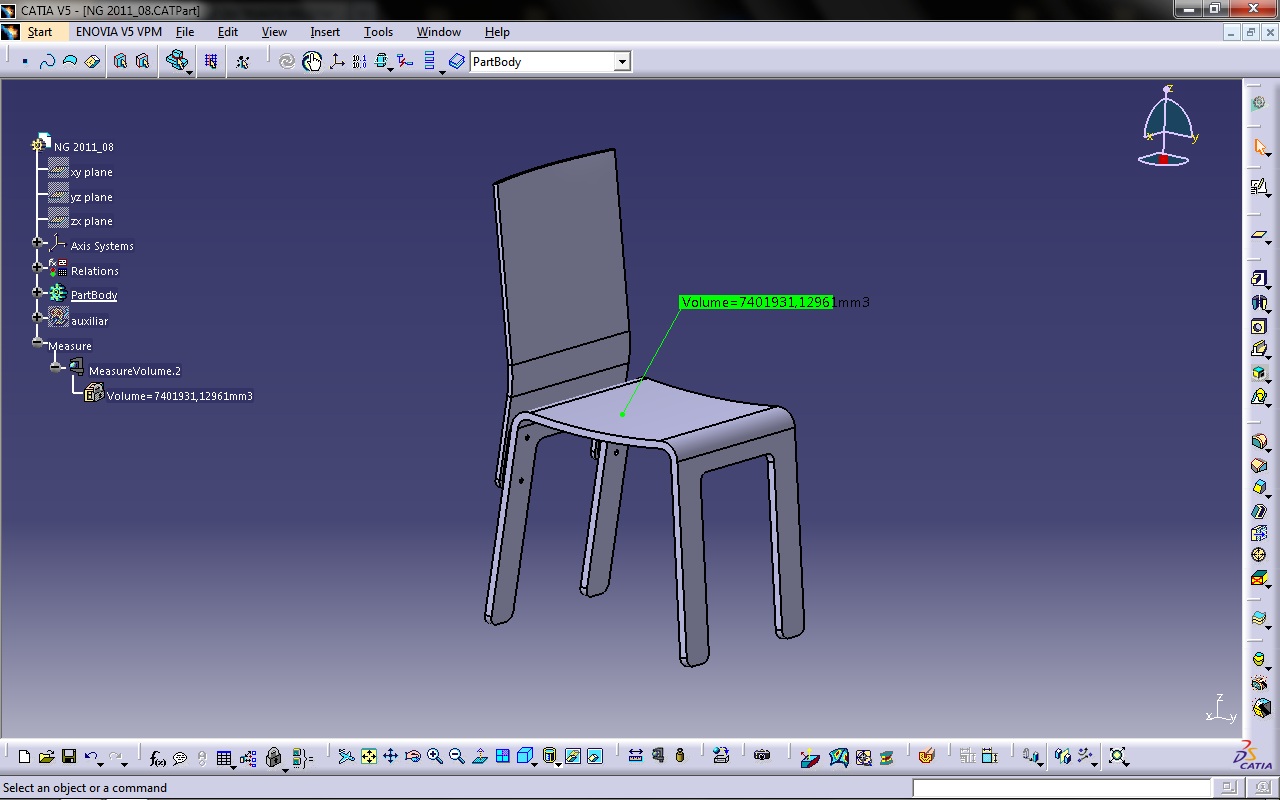The width and height of the screenshot is (1280, 800).
Task: Click the Measure Between icon
Action: [635, 756]
